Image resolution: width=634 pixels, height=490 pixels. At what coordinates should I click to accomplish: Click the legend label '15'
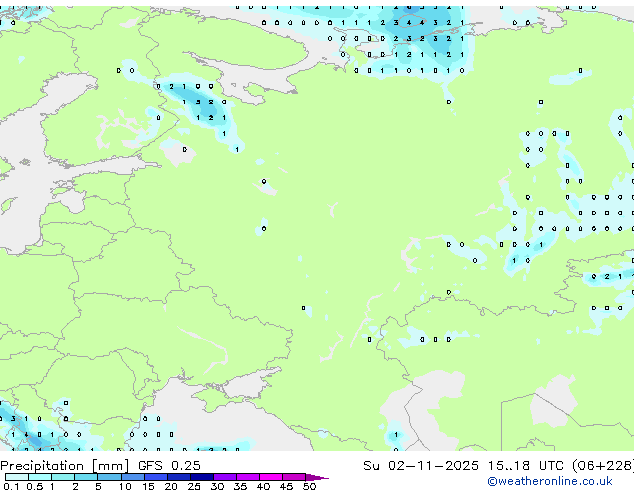(x=148, y=486)
